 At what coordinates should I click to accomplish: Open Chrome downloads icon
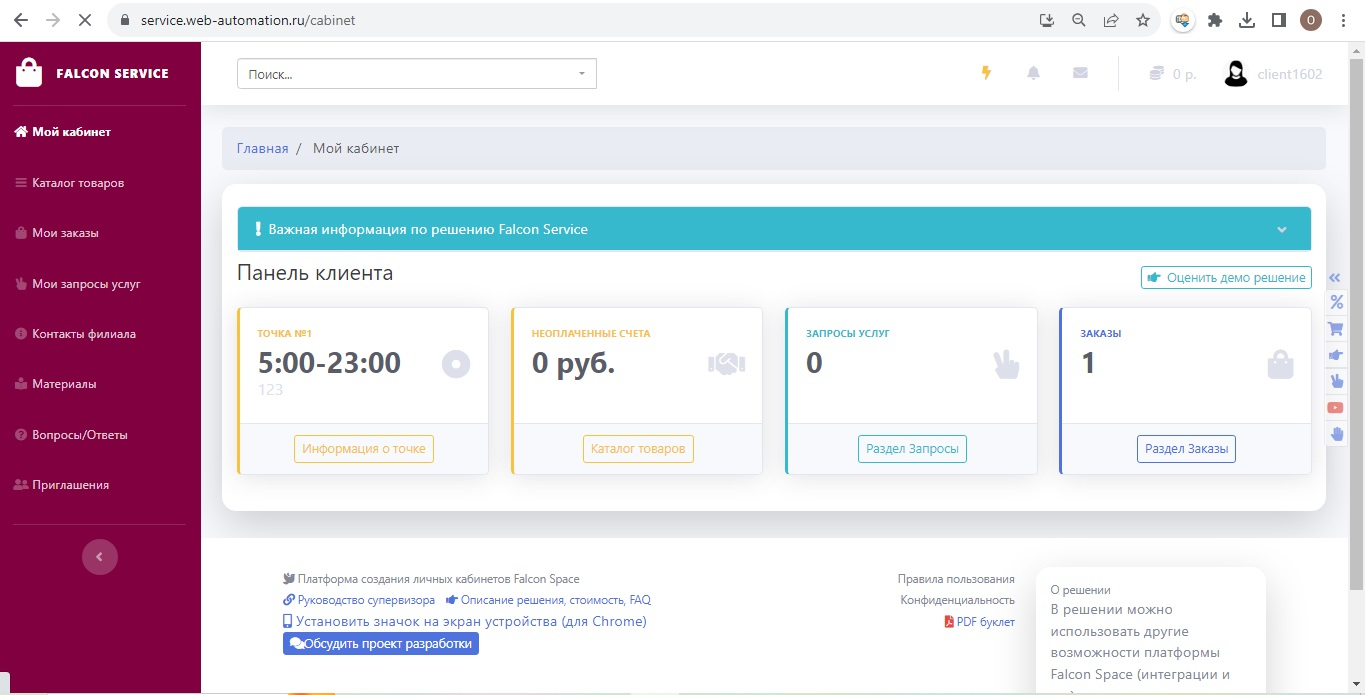[x=1247, y=19]
